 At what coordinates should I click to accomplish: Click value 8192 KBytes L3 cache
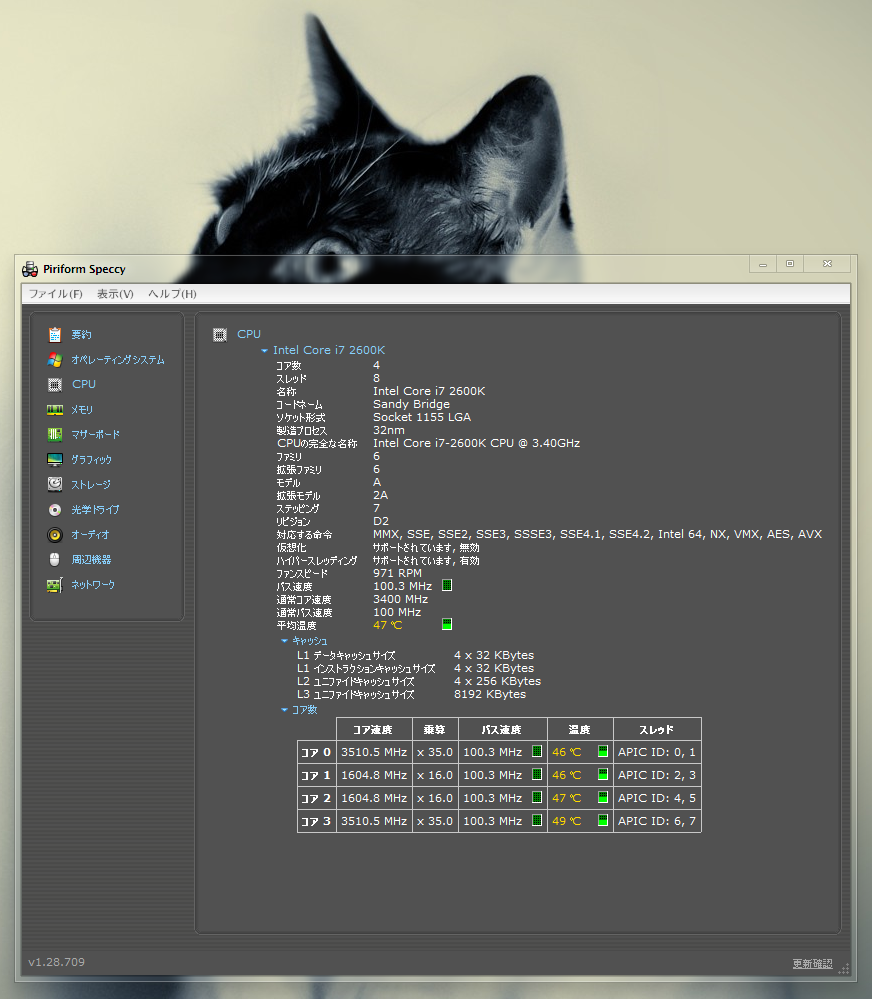click(490, 694)
